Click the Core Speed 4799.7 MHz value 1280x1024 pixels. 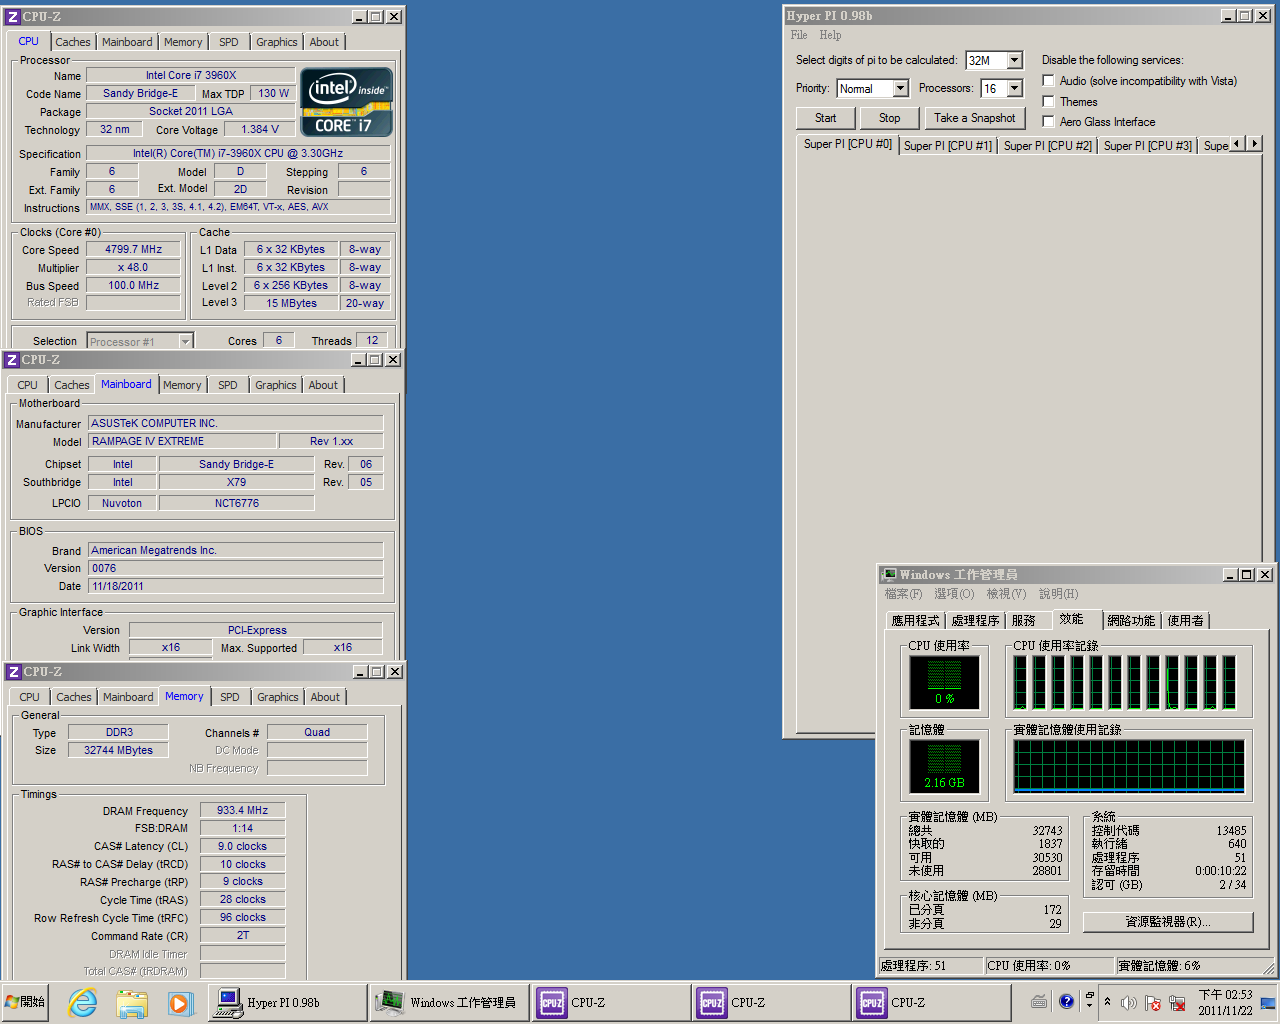pos(133,249)
